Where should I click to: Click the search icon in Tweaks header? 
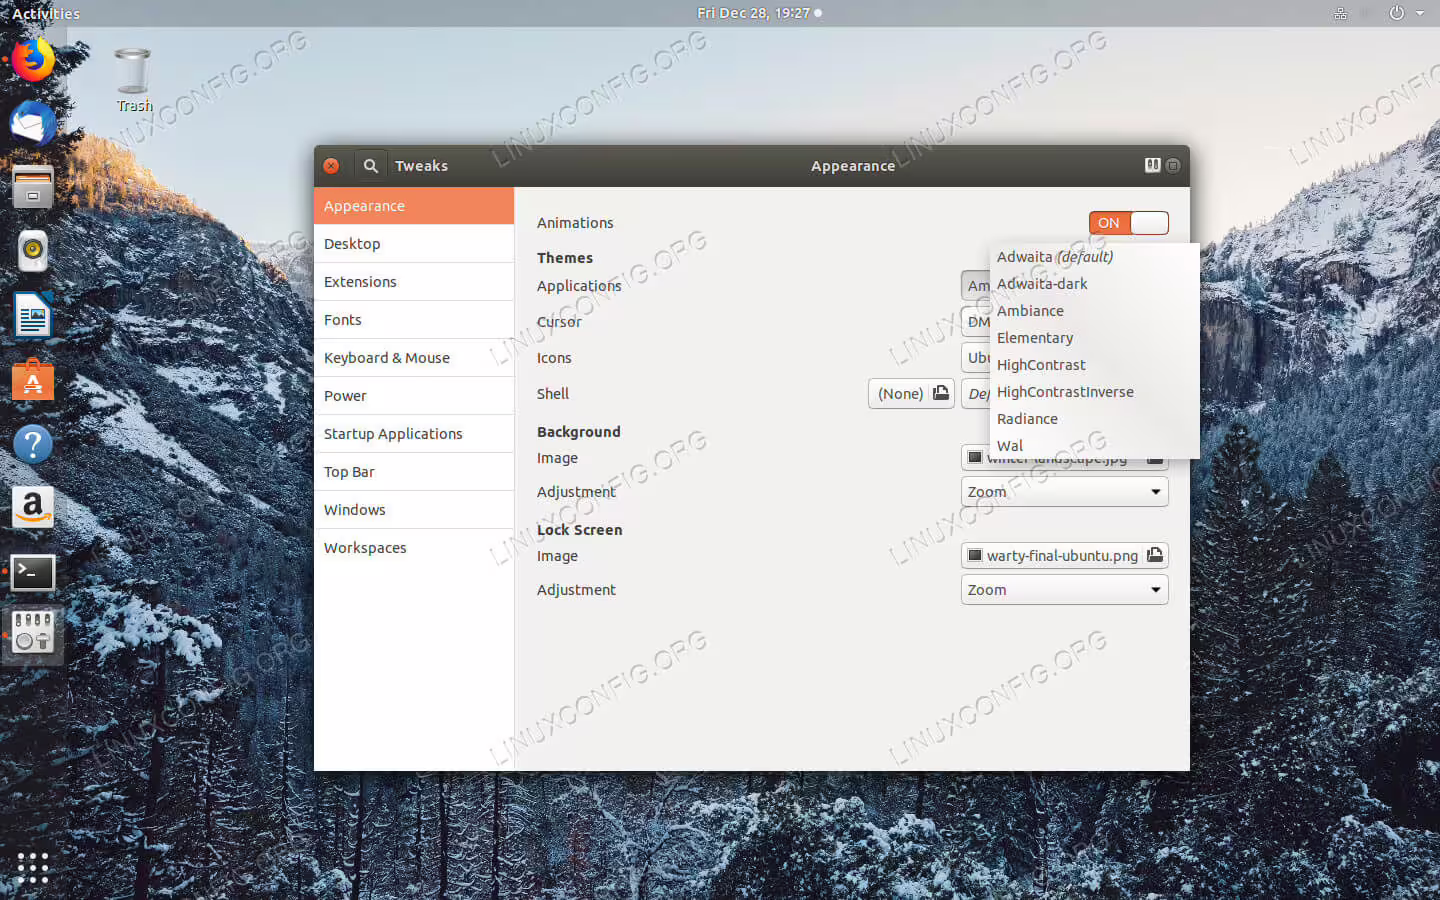[x=370, y=166]
